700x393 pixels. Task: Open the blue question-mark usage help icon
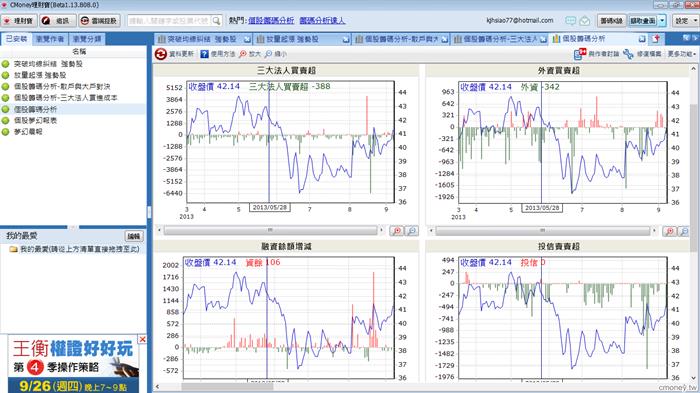pos(204,54)
